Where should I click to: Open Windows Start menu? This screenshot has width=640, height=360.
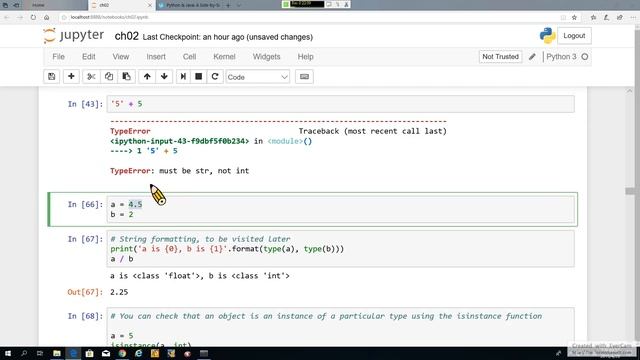pos(8,353)
